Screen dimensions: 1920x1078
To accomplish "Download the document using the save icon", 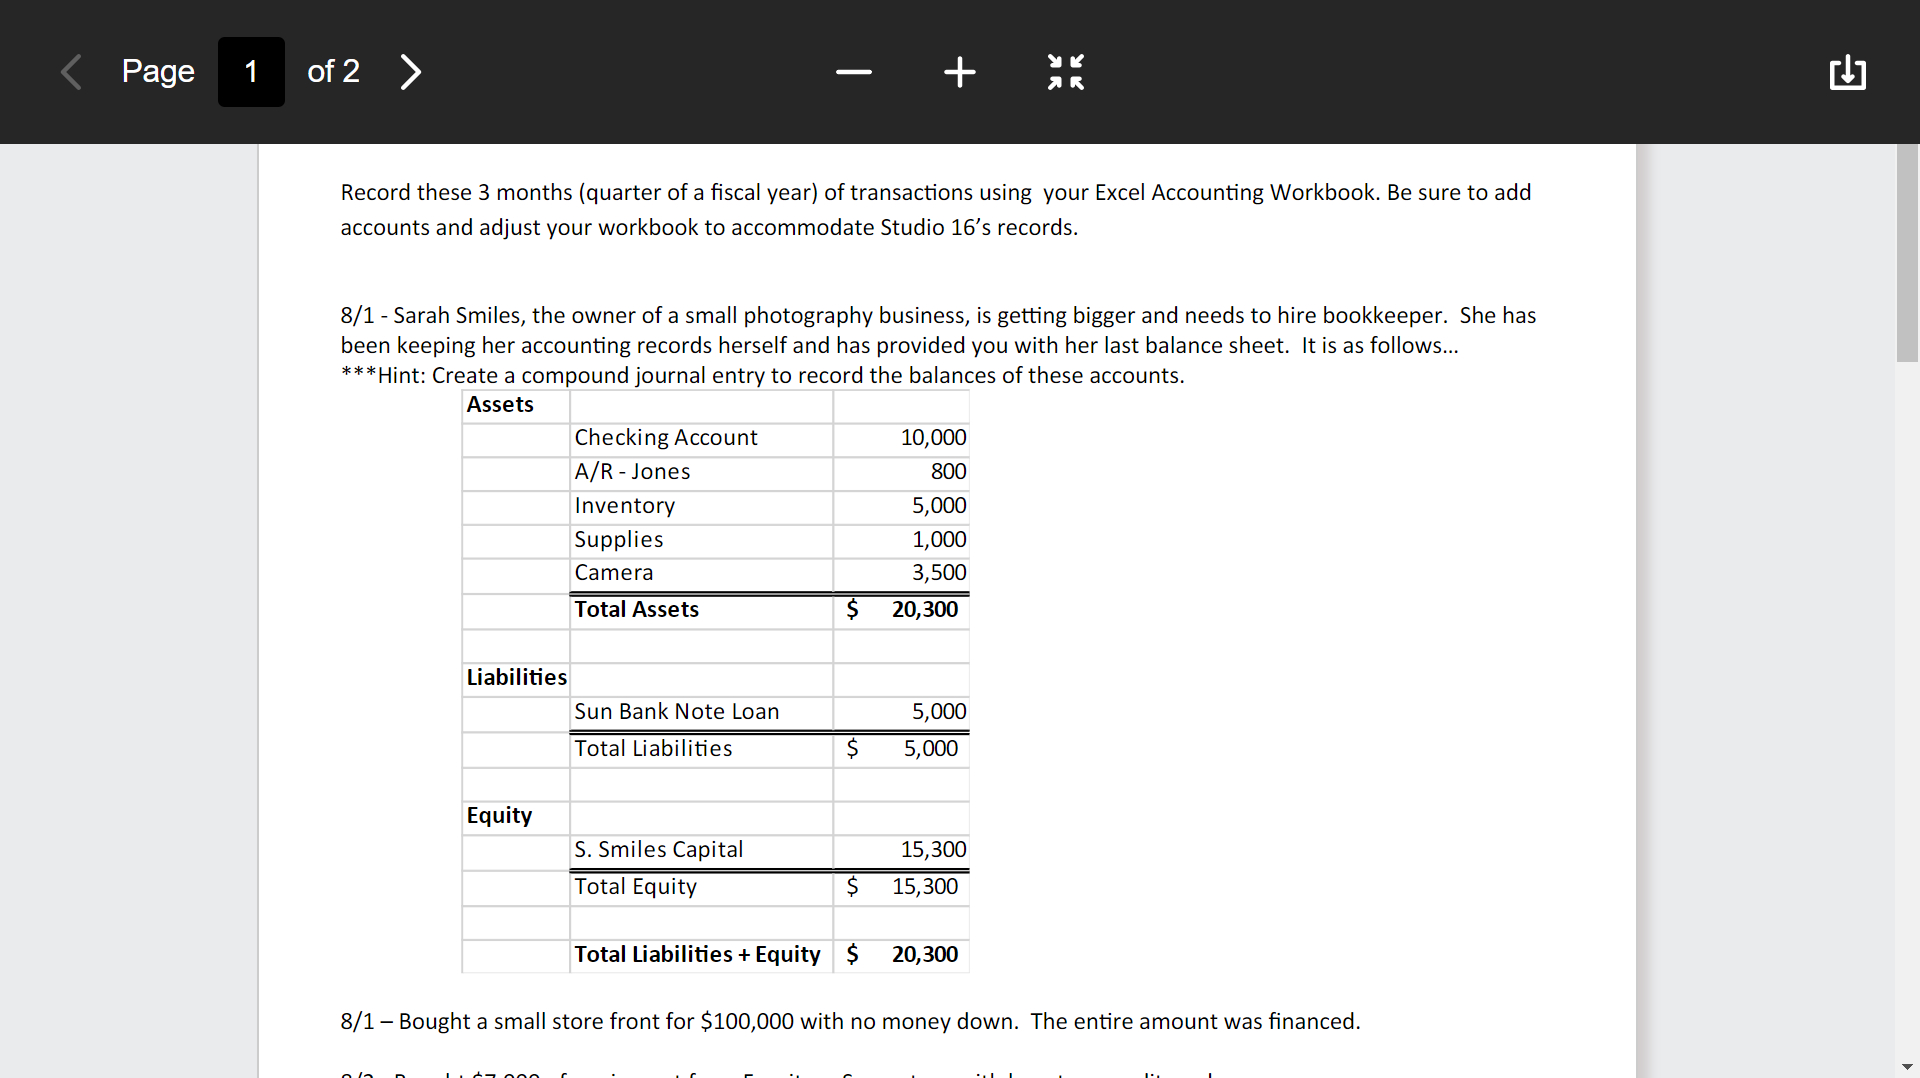I will [x=1848, y=72].
